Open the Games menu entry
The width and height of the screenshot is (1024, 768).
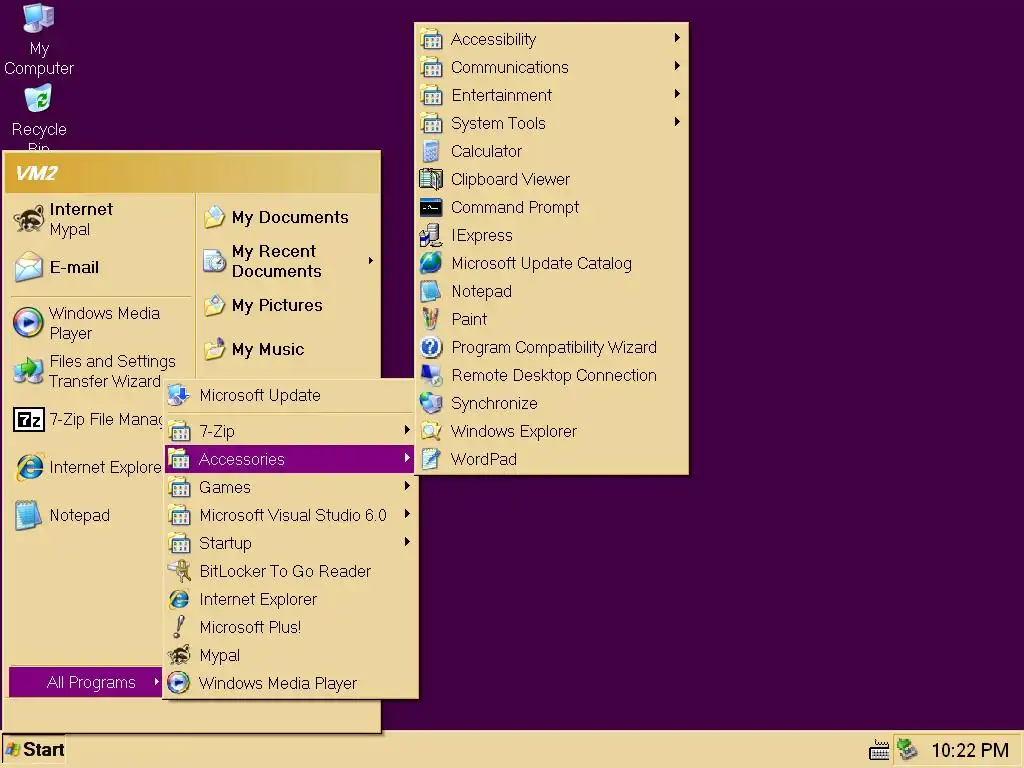click(290, 487)
